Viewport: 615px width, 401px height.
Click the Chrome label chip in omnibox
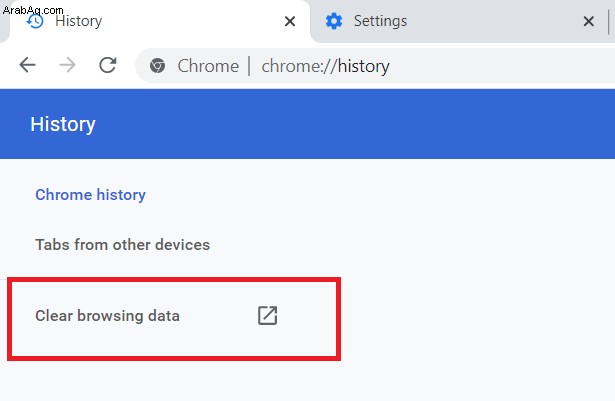pos(208,66)
